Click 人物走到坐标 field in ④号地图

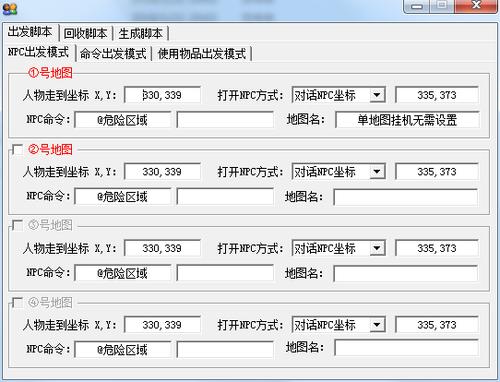(162, 325)
